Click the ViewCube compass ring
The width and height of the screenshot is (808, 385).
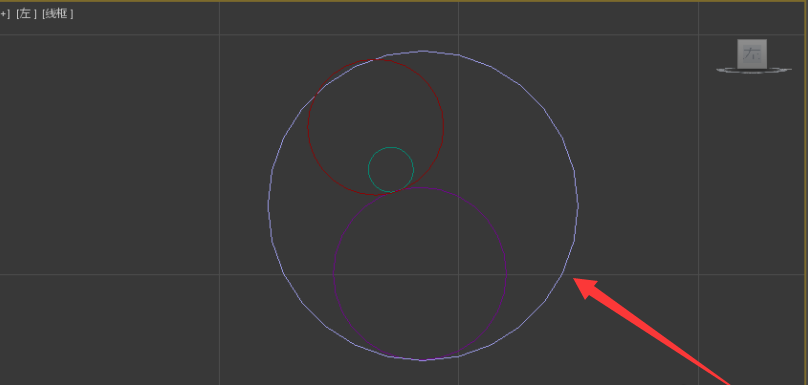coord(754,71)
